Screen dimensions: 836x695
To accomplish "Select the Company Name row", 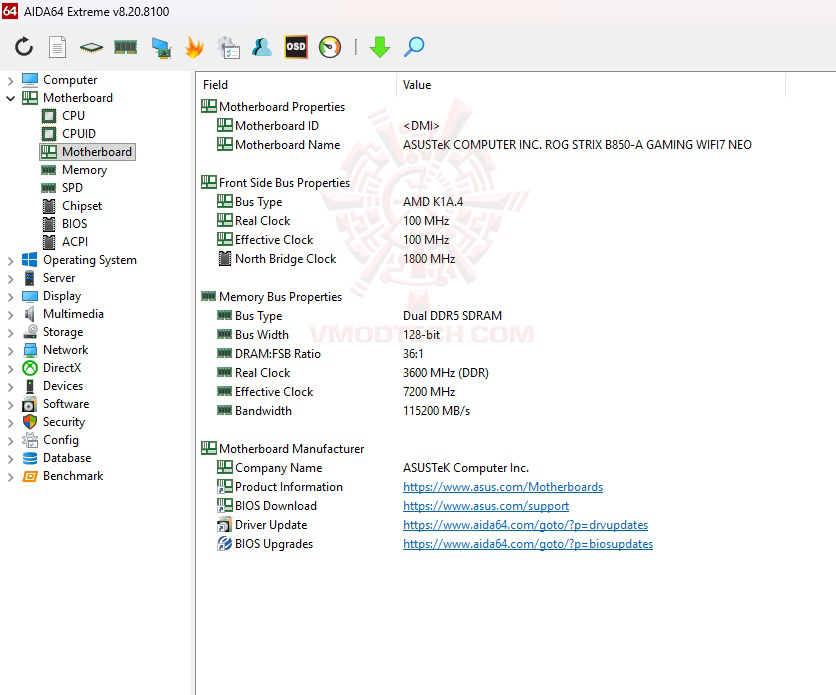I will pos(491,468).
